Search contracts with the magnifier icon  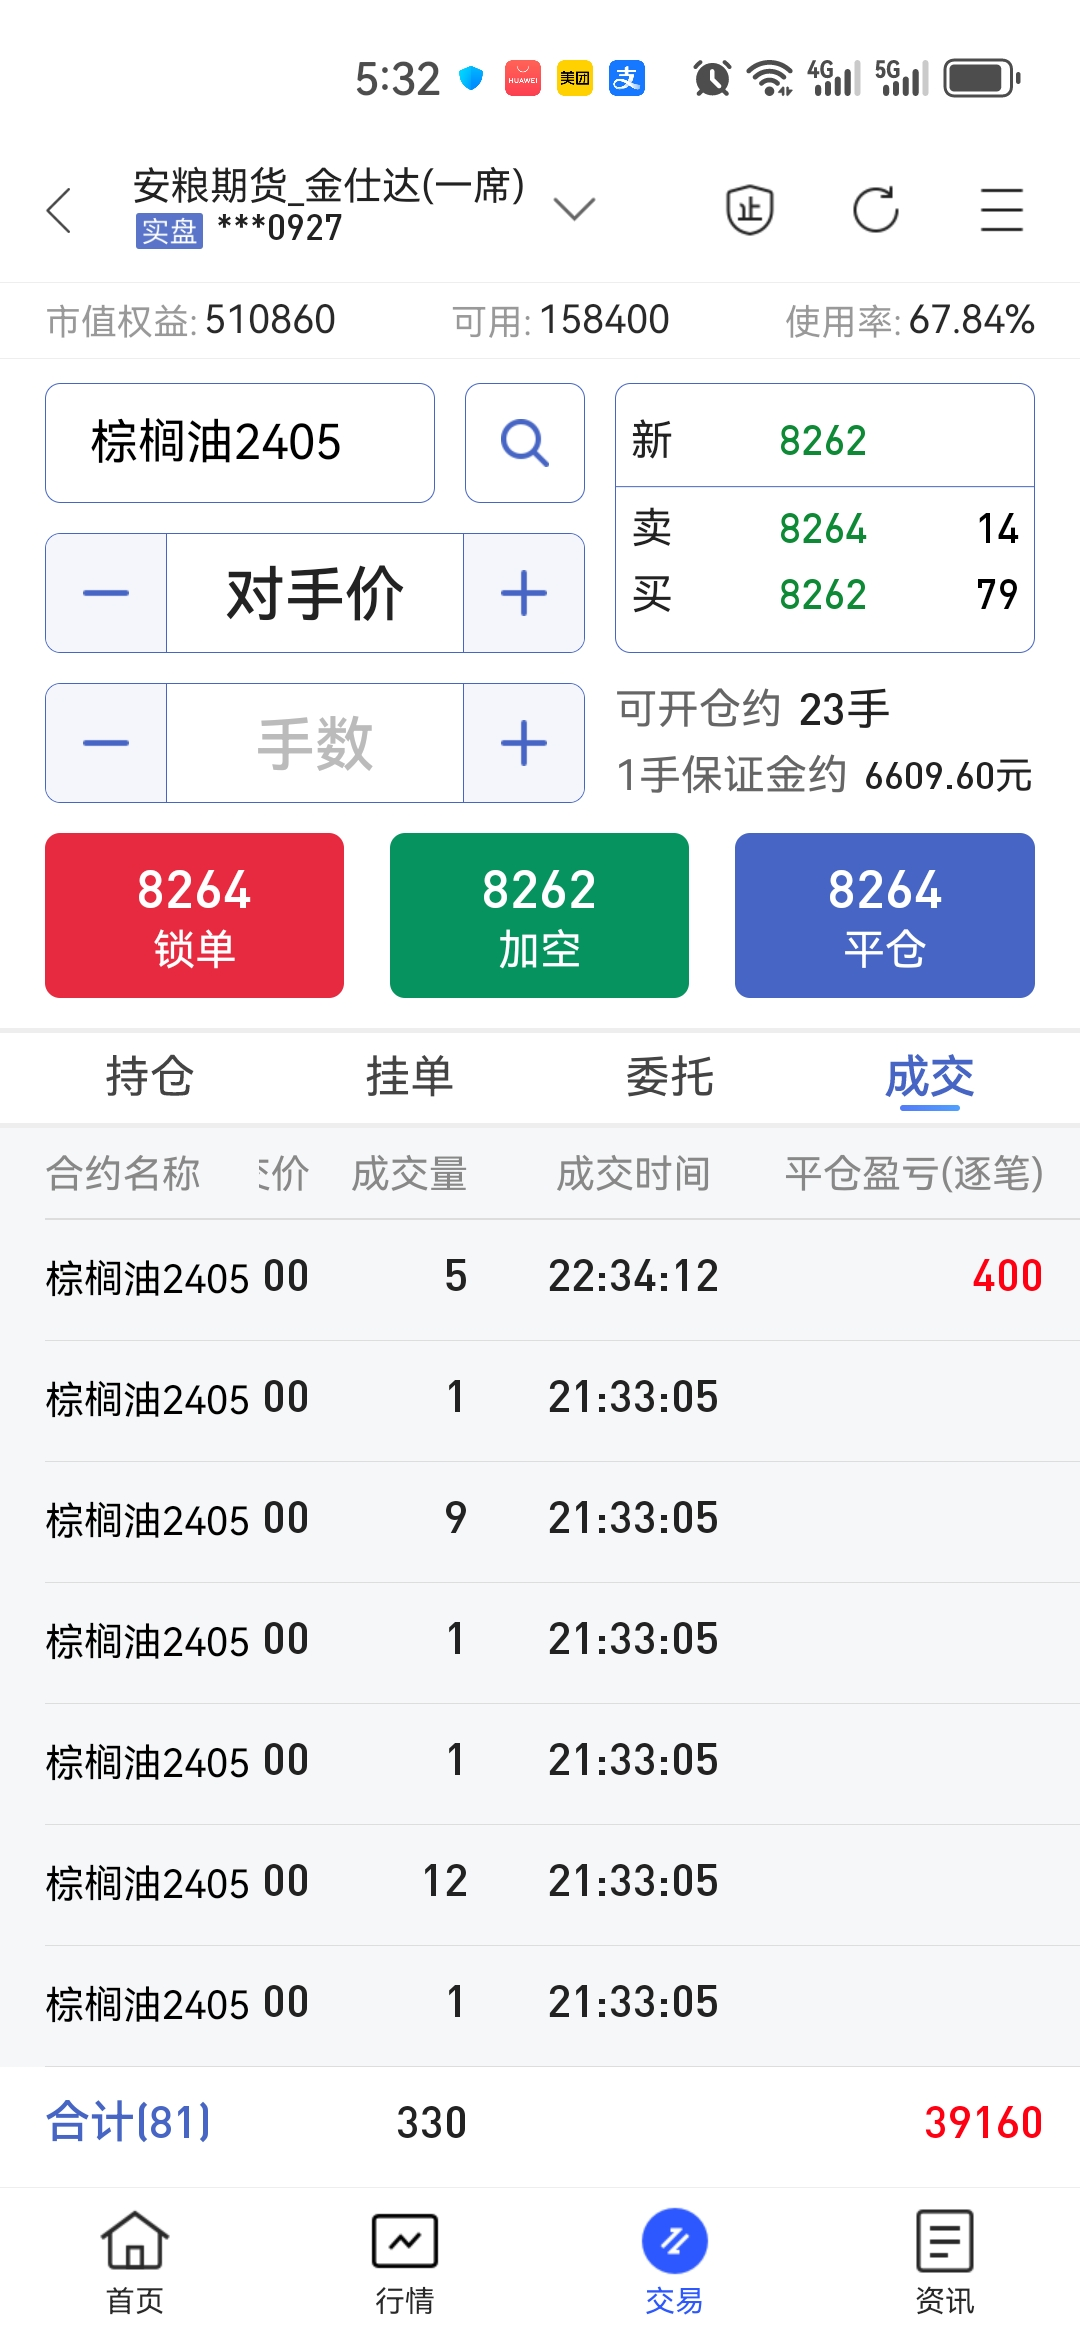[525, 443]
